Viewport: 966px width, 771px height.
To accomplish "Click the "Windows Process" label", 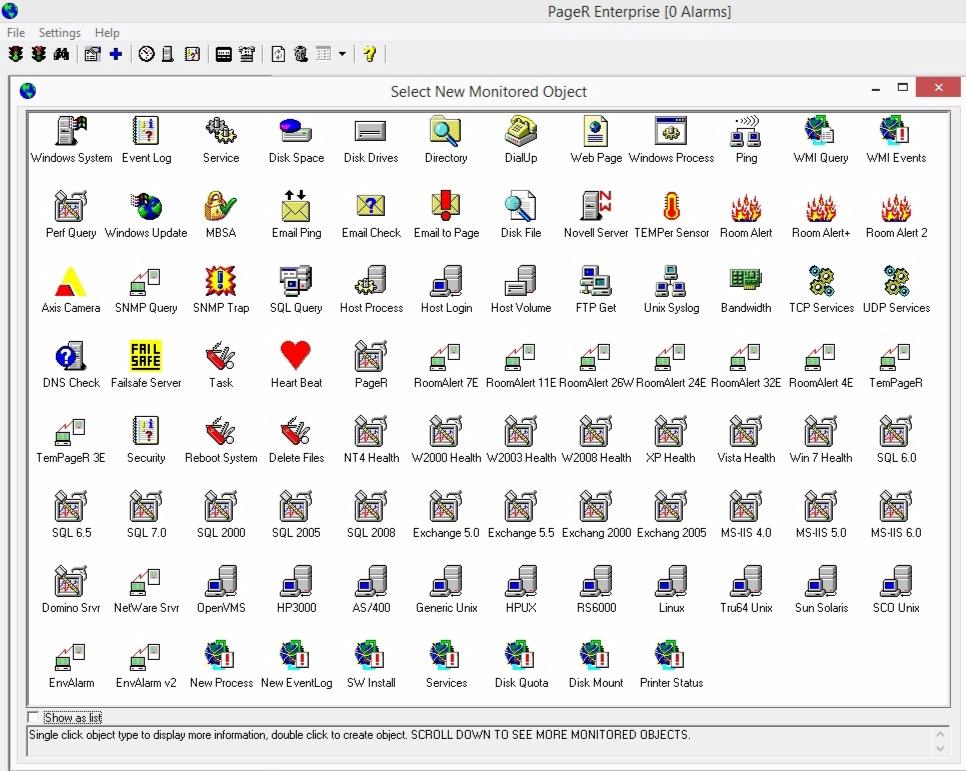I will (672, 158).
